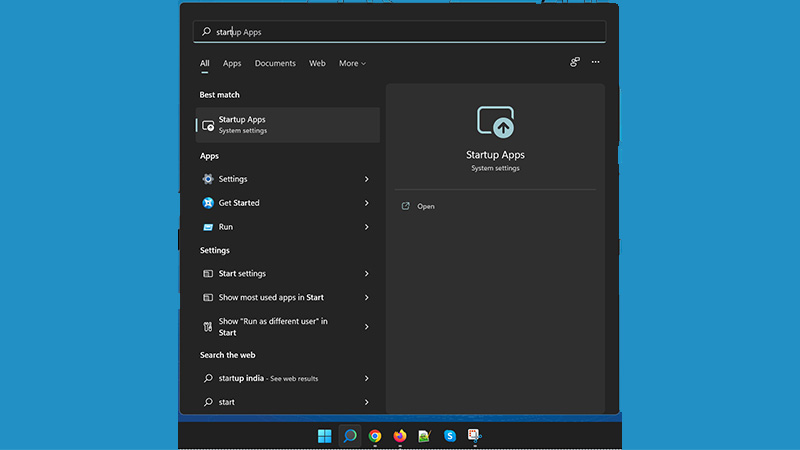The height and width of the screenshot is (450, 800).
Task: Open the Get Started app result
Action: point(288,203)
